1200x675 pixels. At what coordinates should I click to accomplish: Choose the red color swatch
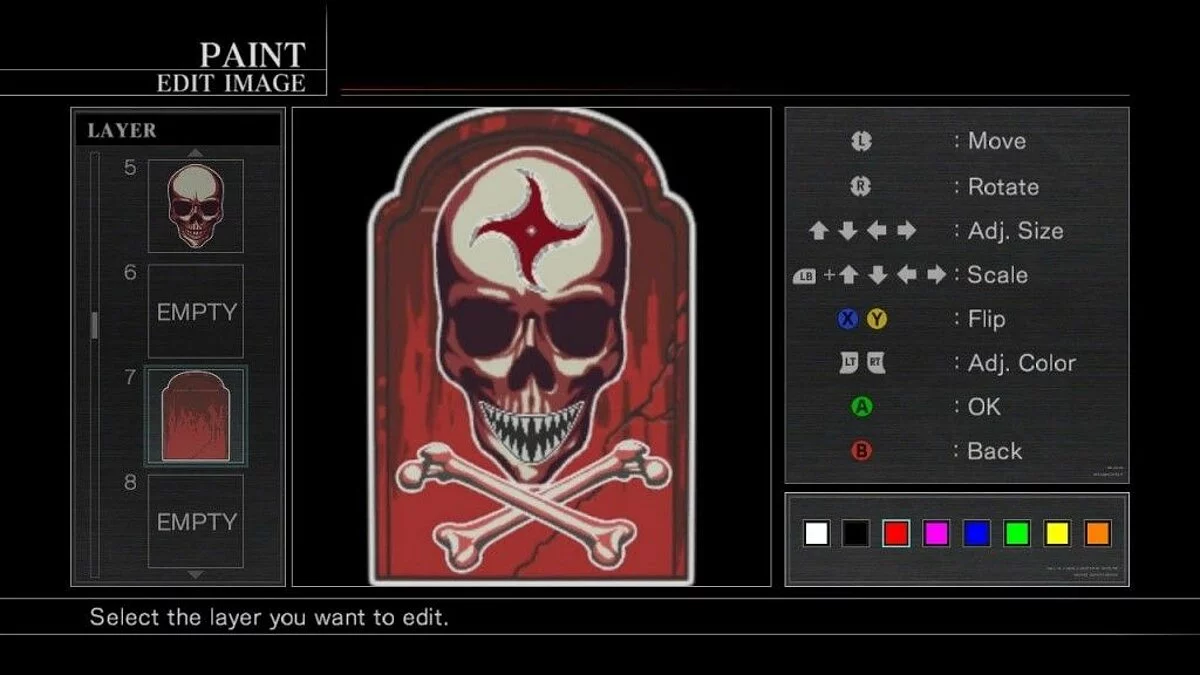(x=896, y=534)
